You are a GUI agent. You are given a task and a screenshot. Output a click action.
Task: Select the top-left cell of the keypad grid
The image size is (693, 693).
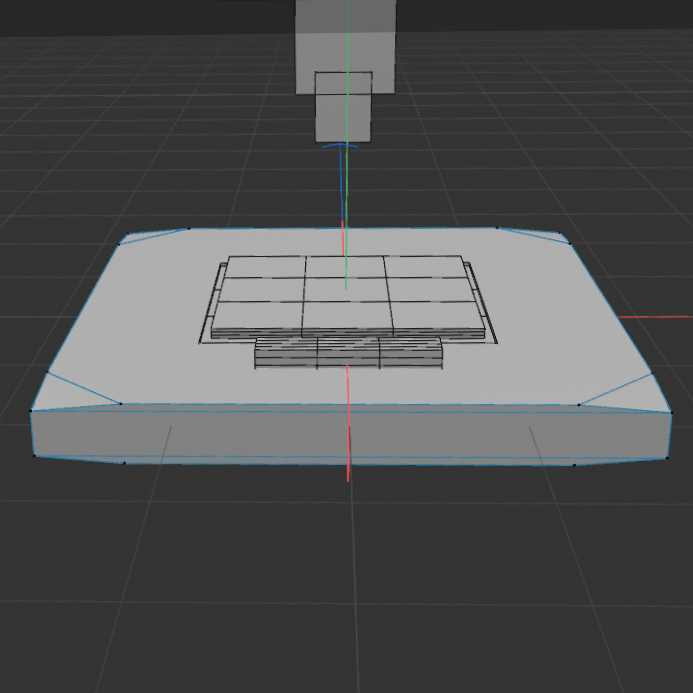tap(265, 266)
